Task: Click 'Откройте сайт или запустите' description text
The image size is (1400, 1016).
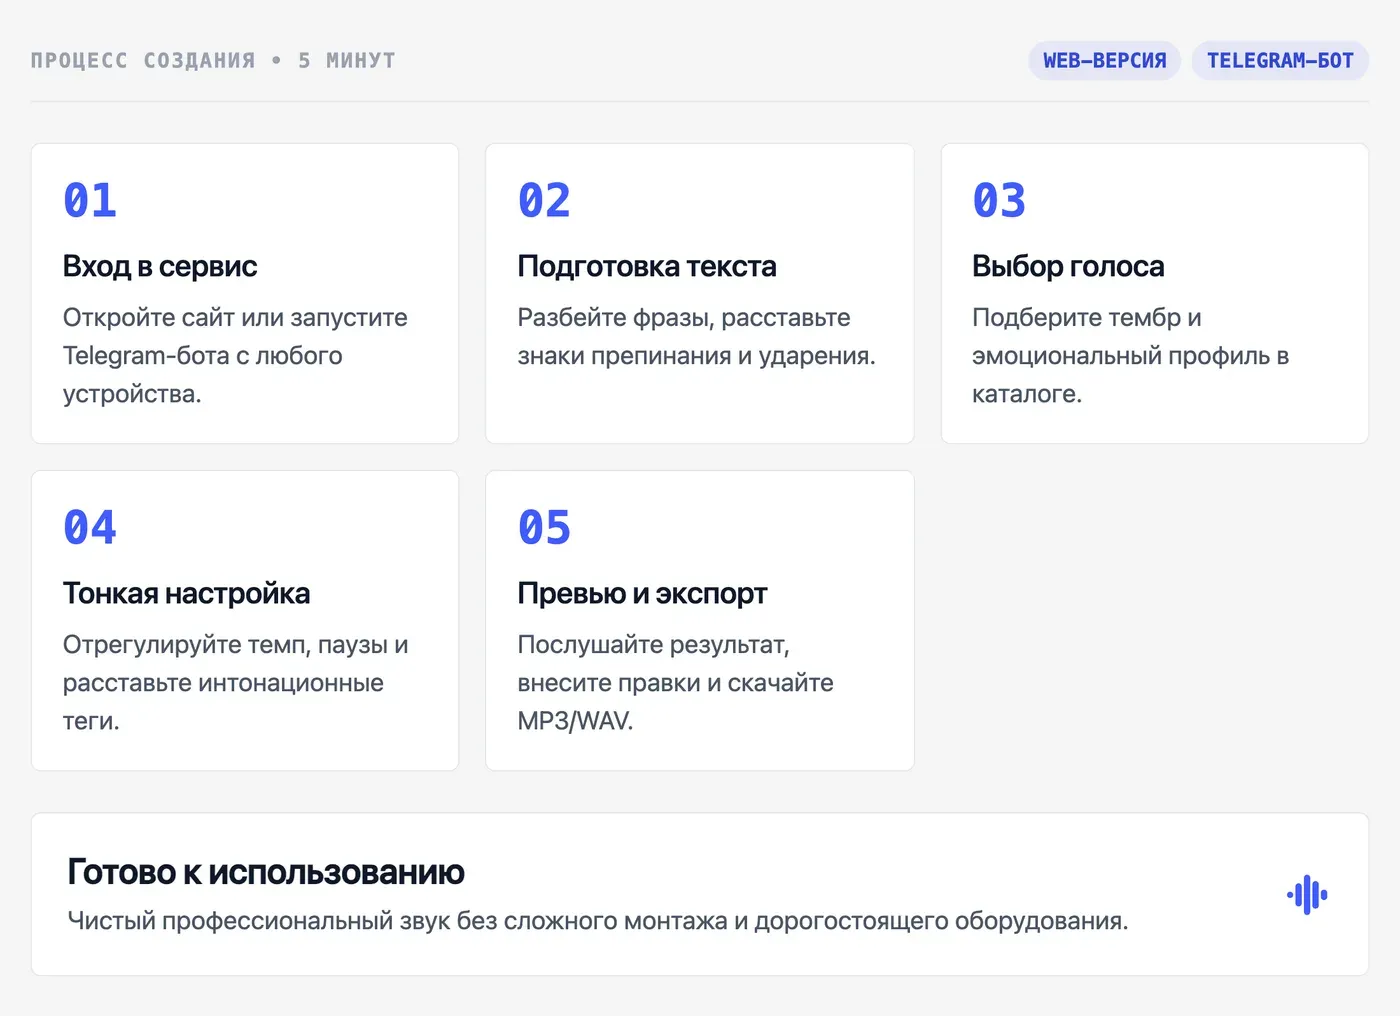Action: click(235, 355)
